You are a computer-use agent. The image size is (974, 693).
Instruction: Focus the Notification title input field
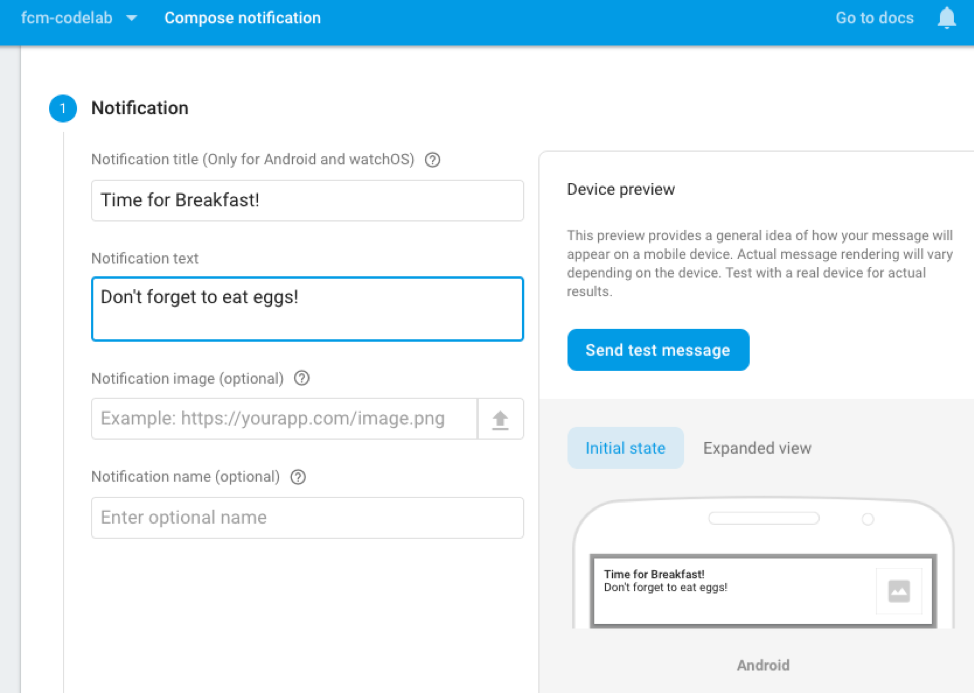[307, 200]
